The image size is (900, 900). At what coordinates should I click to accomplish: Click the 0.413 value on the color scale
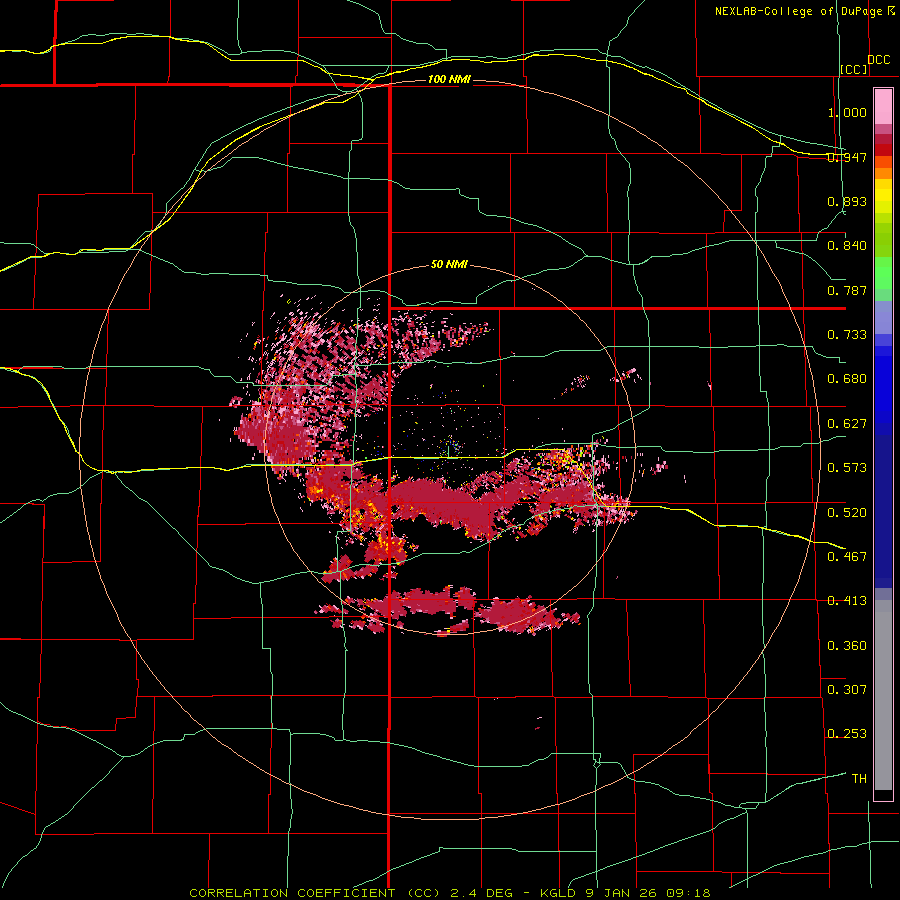pyautogui.click(x=847, y=601)
